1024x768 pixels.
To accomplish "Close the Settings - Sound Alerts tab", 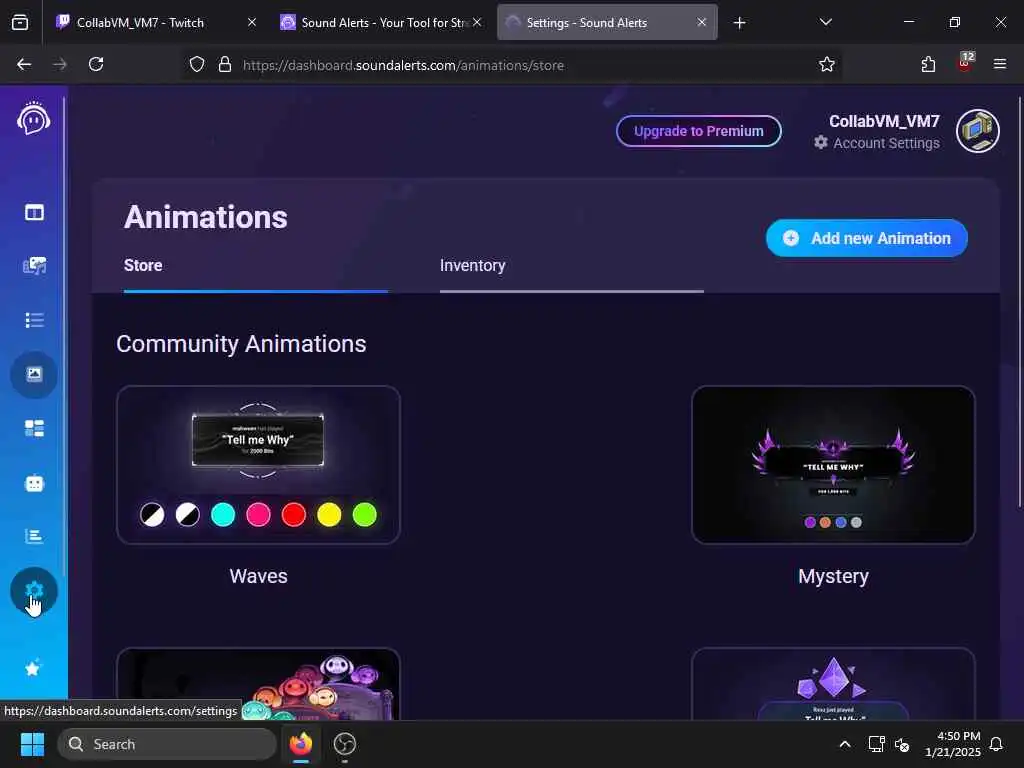I will (701, 22).
